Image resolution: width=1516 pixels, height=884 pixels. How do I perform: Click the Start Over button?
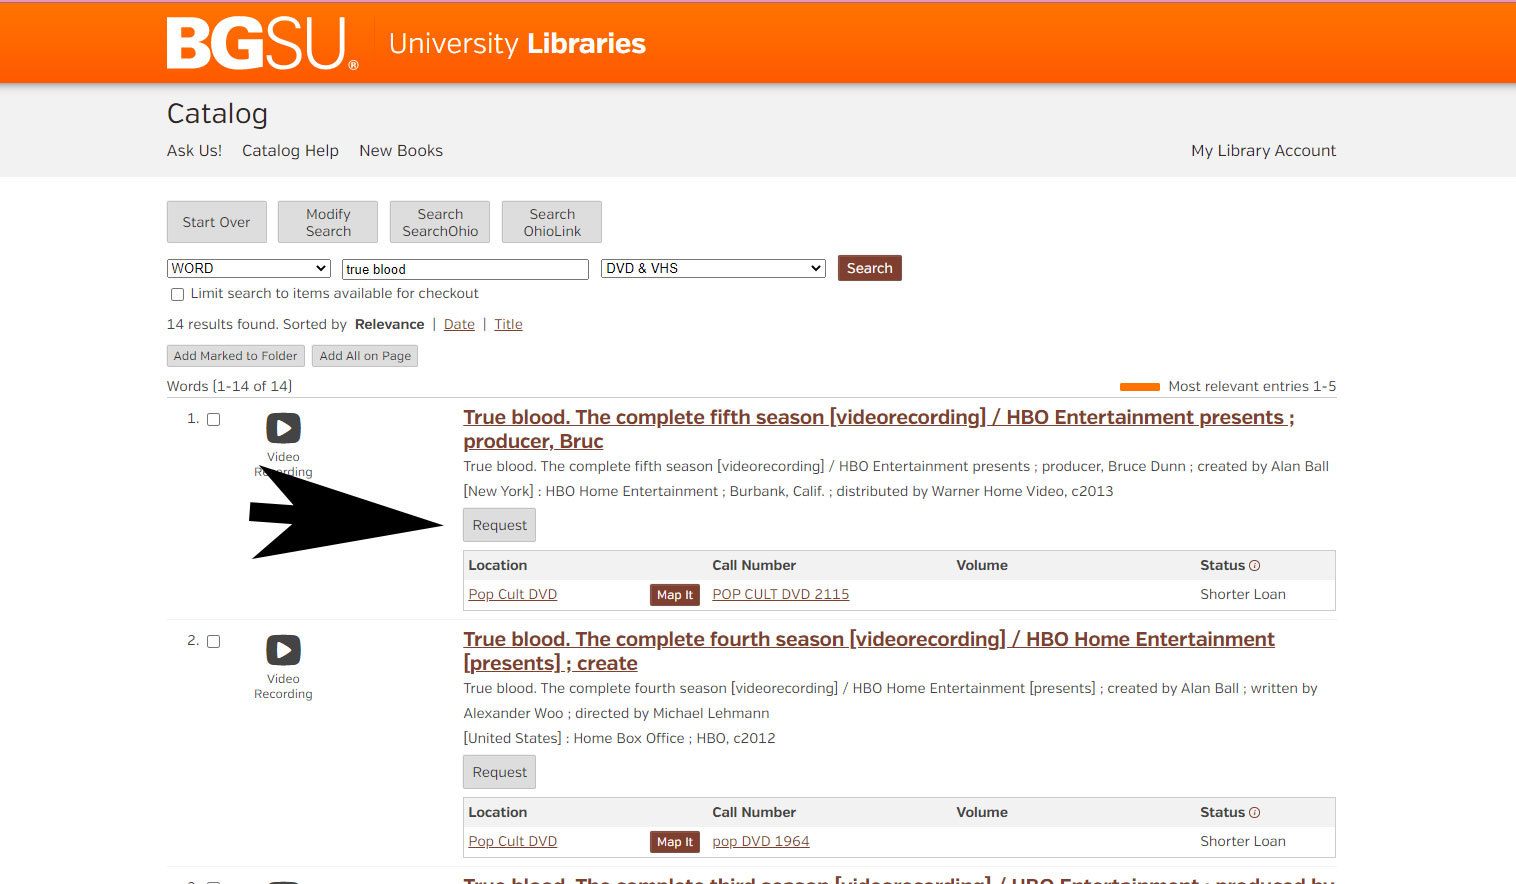216,222
